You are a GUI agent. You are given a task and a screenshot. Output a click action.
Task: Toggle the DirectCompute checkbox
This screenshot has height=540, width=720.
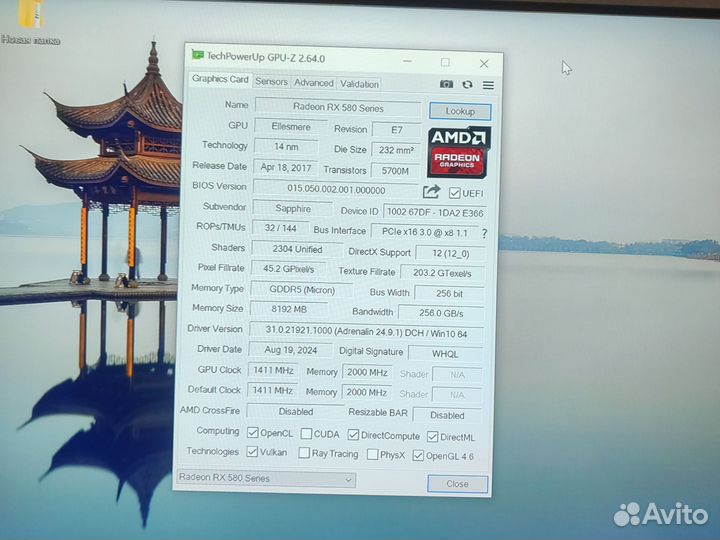[x=353, y=435]
